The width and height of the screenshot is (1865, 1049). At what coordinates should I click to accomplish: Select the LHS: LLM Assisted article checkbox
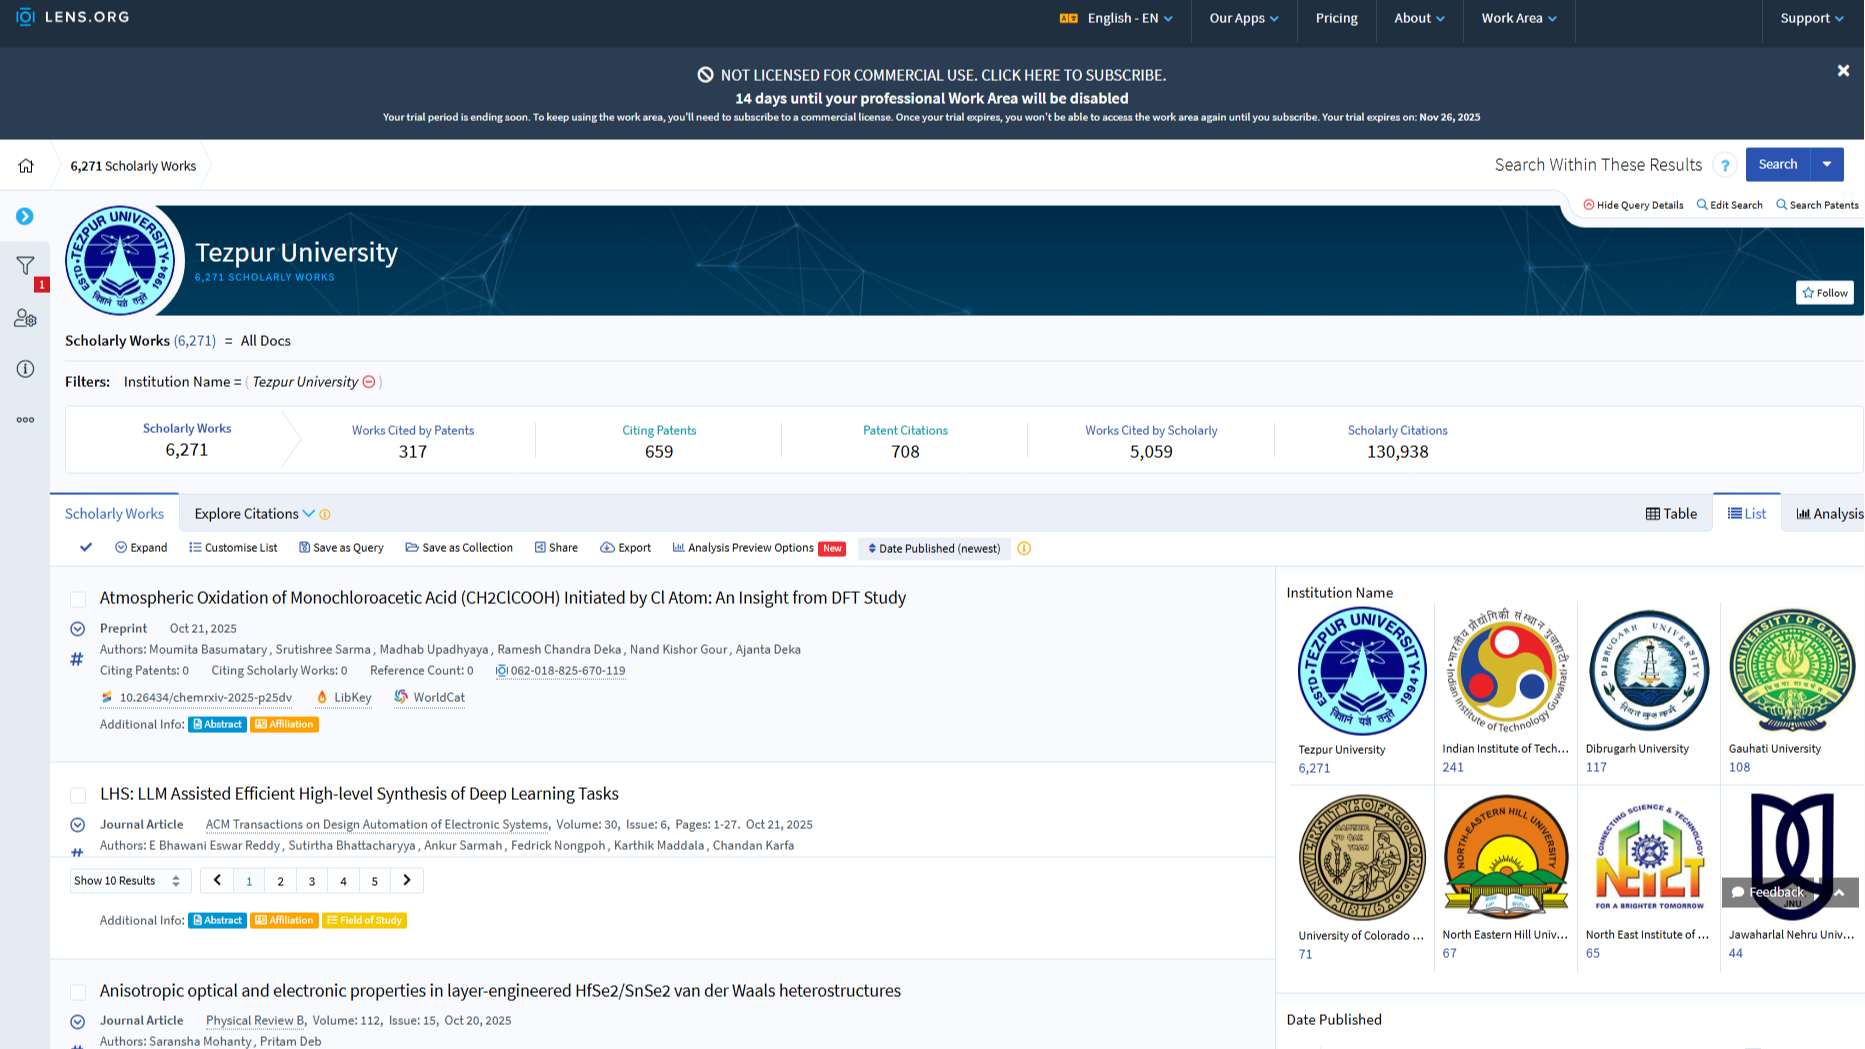click(78, 795)
